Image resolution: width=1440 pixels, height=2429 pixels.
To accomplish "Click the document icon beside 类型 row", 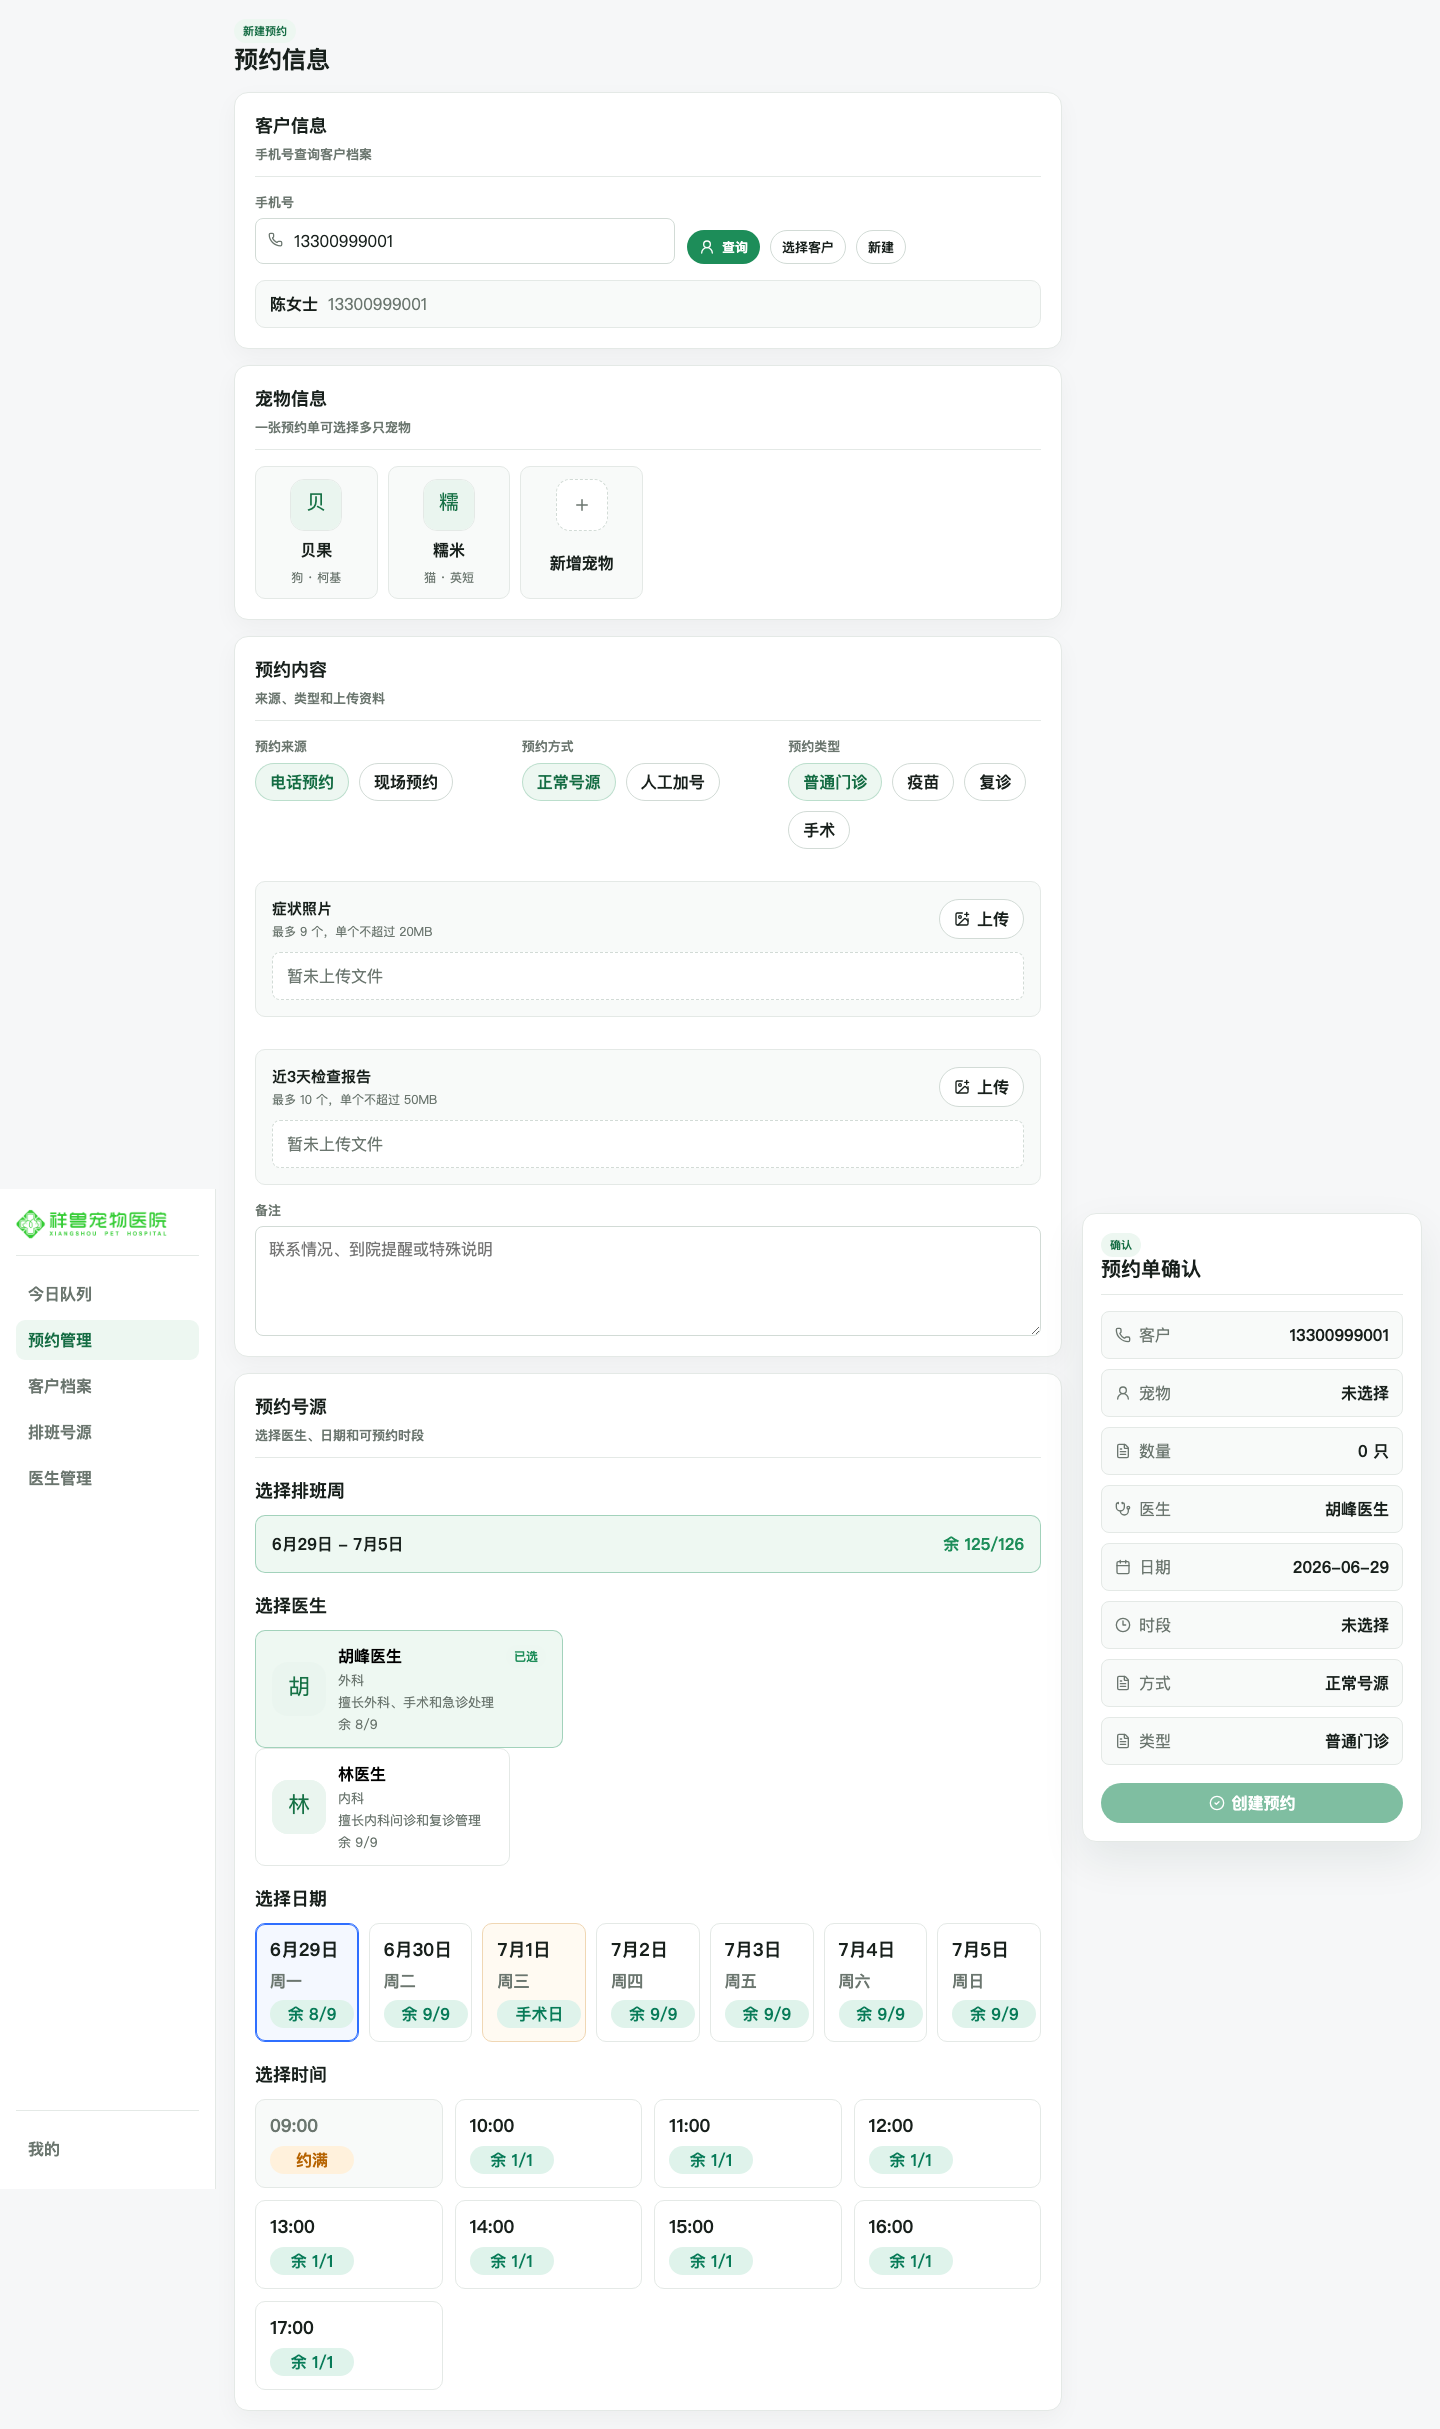I will tap(1123, 1741).
